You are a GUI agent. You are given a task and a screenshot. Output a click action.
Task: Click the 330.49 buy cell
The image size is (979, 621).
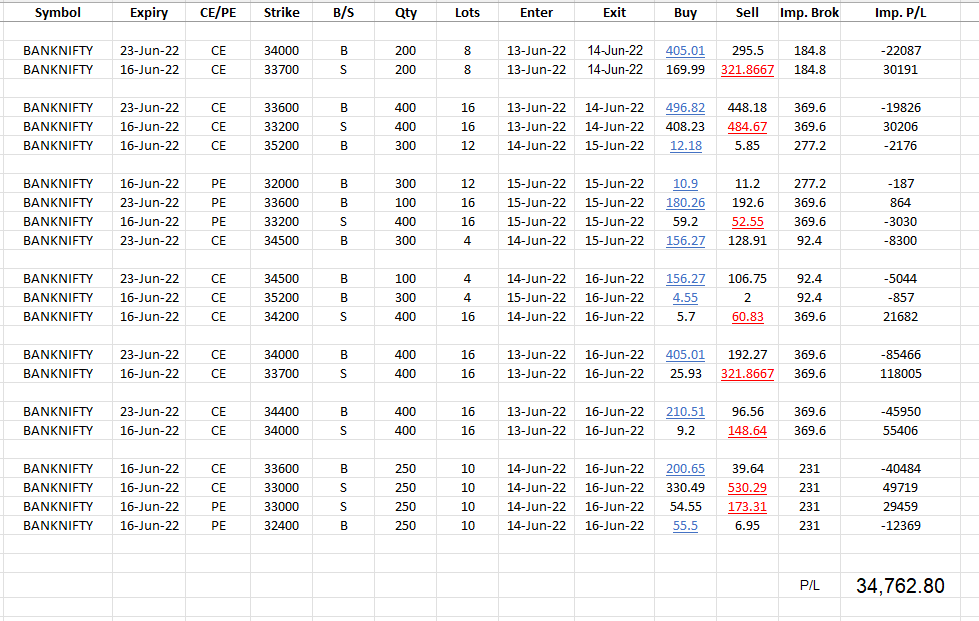click(x=685, y=487)
